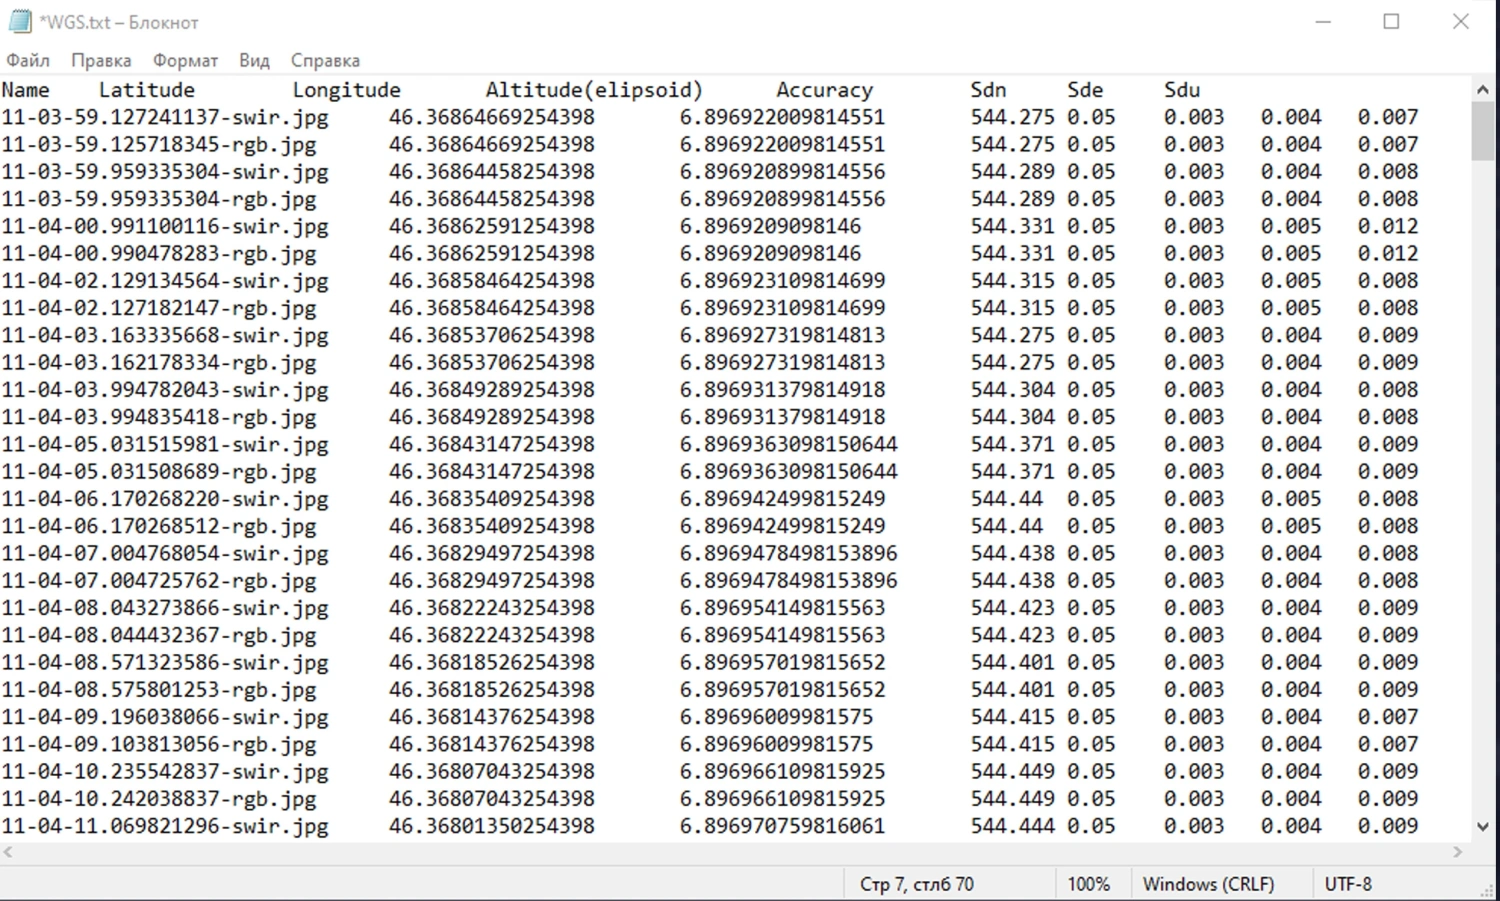Click the horizontal scrollbar right arrow
The height and width of the screenshot is (901, 1500).
coord(1457,852)
